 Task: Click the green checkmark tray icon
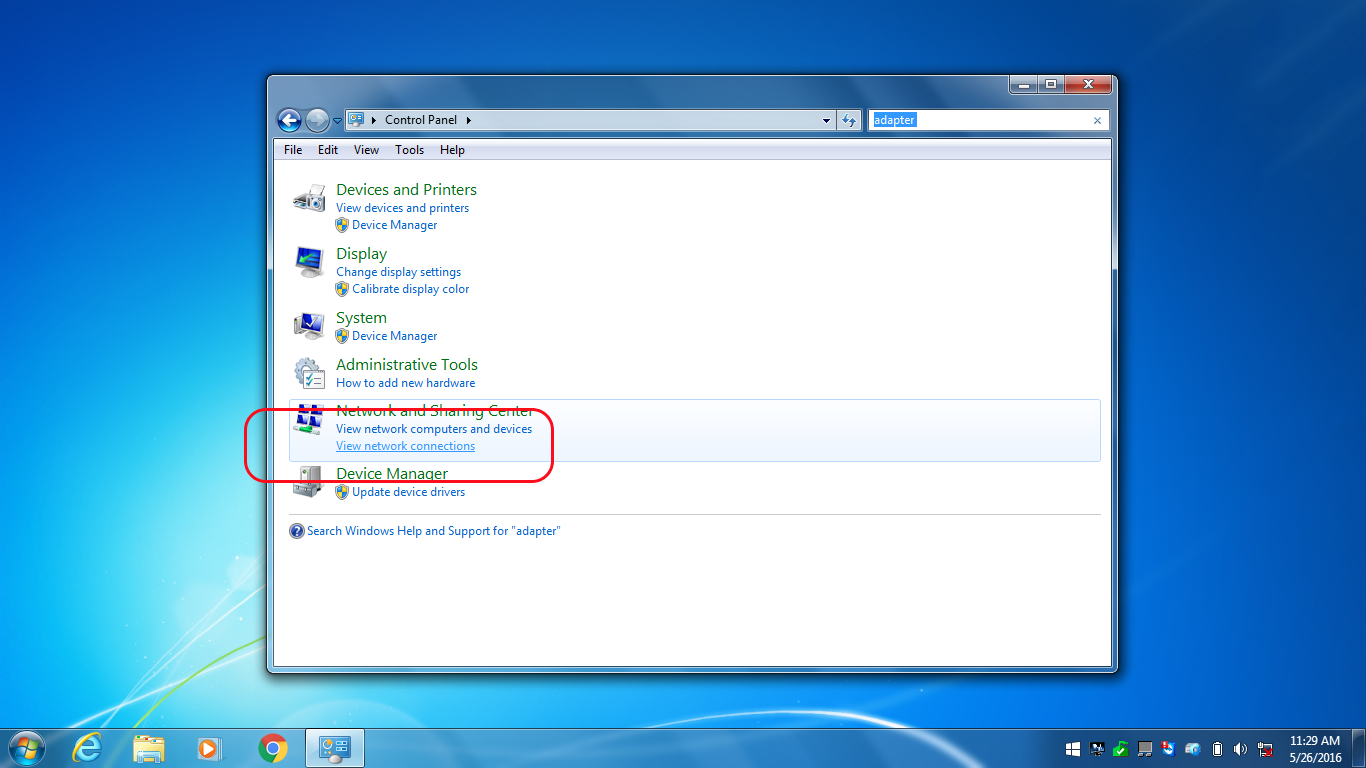(x=1121, y=748)
